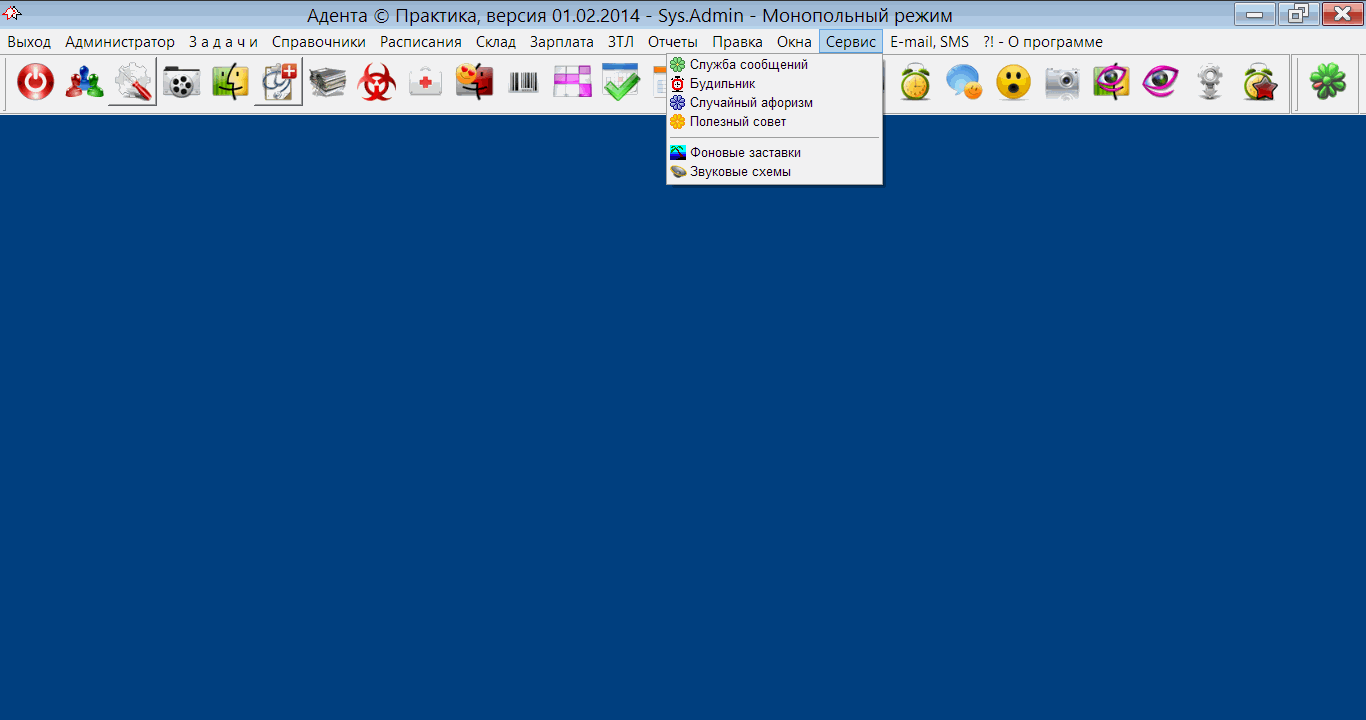This screenshot has height=720, width=1366.
Task: Choose 'Будильник' menu entry
Action: click(722, 84)
